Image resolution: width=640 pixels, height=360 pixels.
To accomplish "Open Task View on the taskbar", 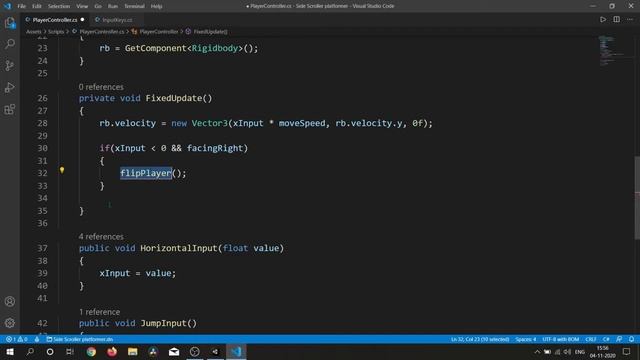I will [70, 351].
